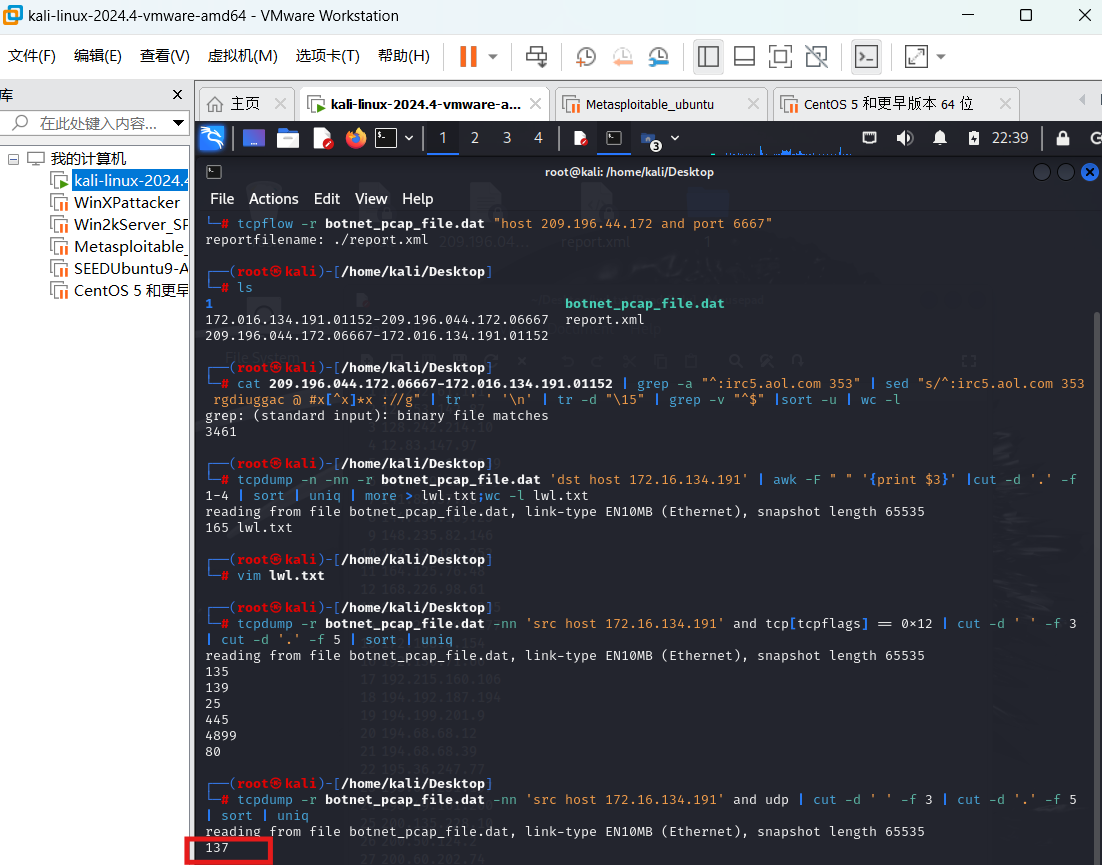Open the snapshot manager
The width and height of the screenshot is (1102, 866).
(x=659, y=56)
